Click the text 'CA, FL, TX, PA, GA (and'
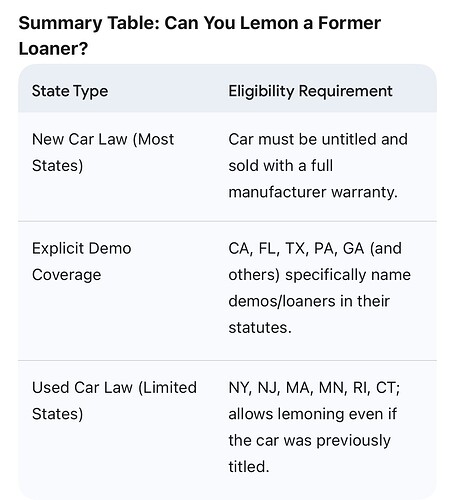Viewport: 455px width, 500px height. click(x=315, y=248)
